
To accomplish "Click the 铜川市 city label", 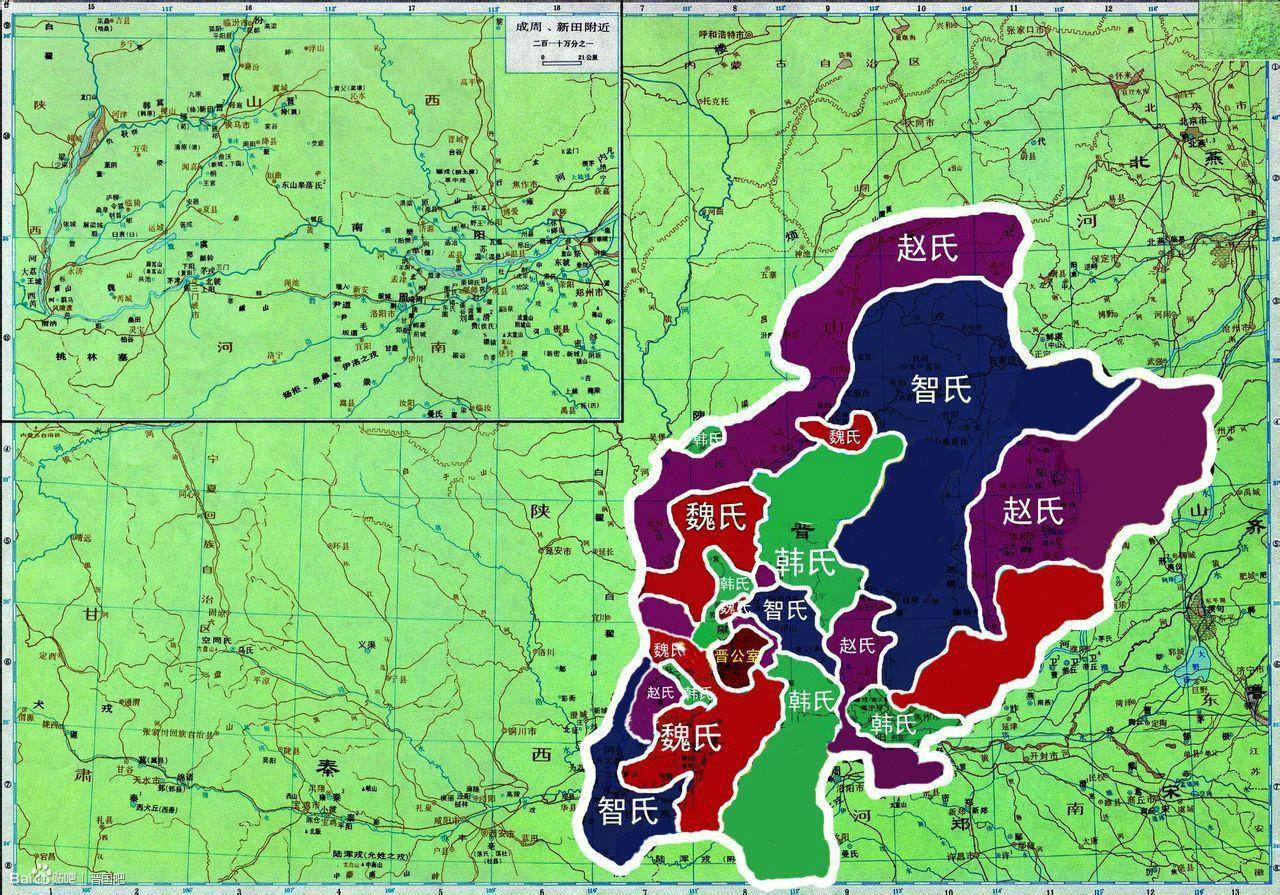I will click(523, 730).
